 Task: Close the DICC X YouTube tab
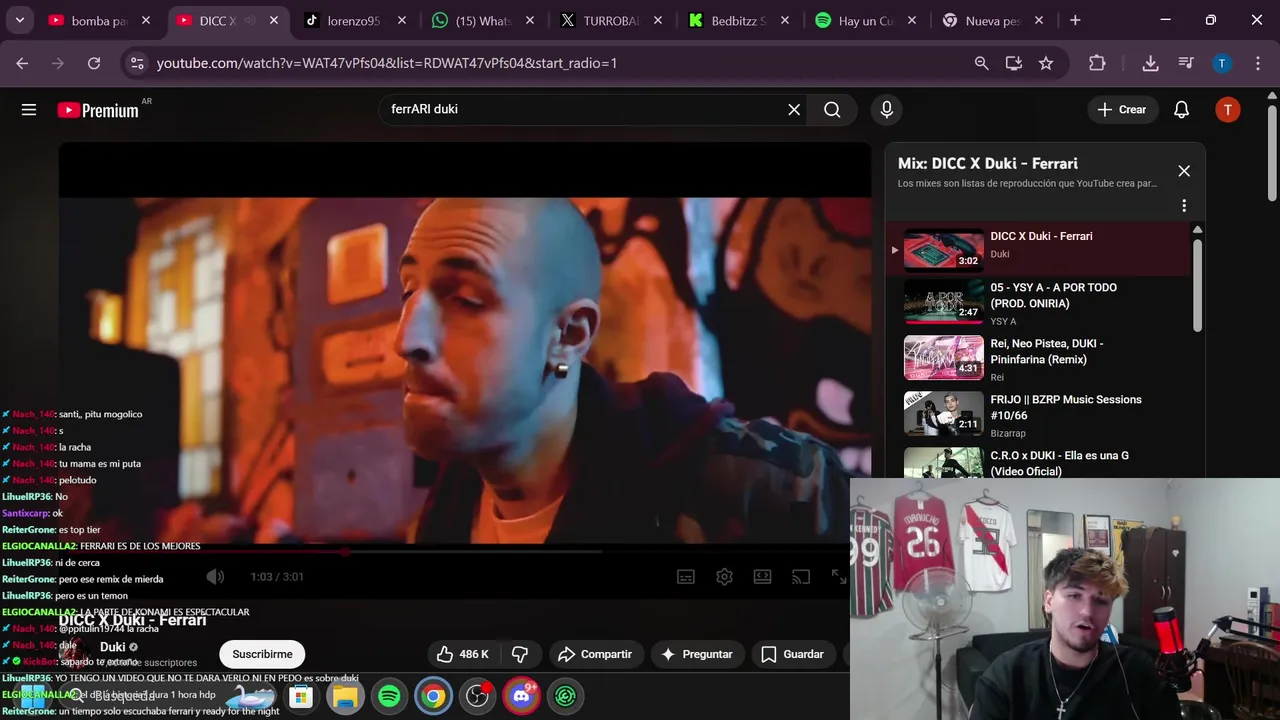[x=274, y=20]
